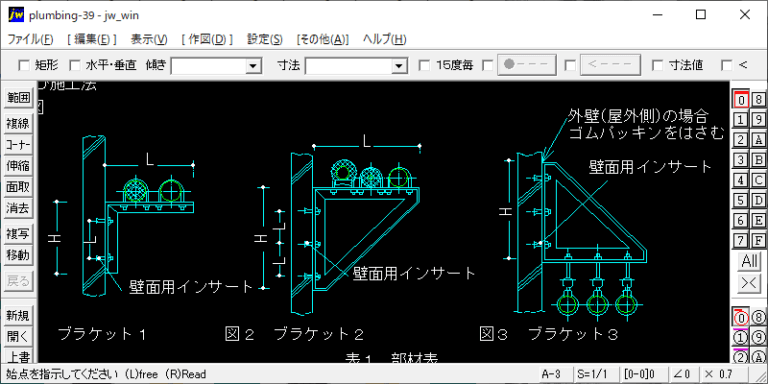Toggle layer button D

(x=758, y=200)
